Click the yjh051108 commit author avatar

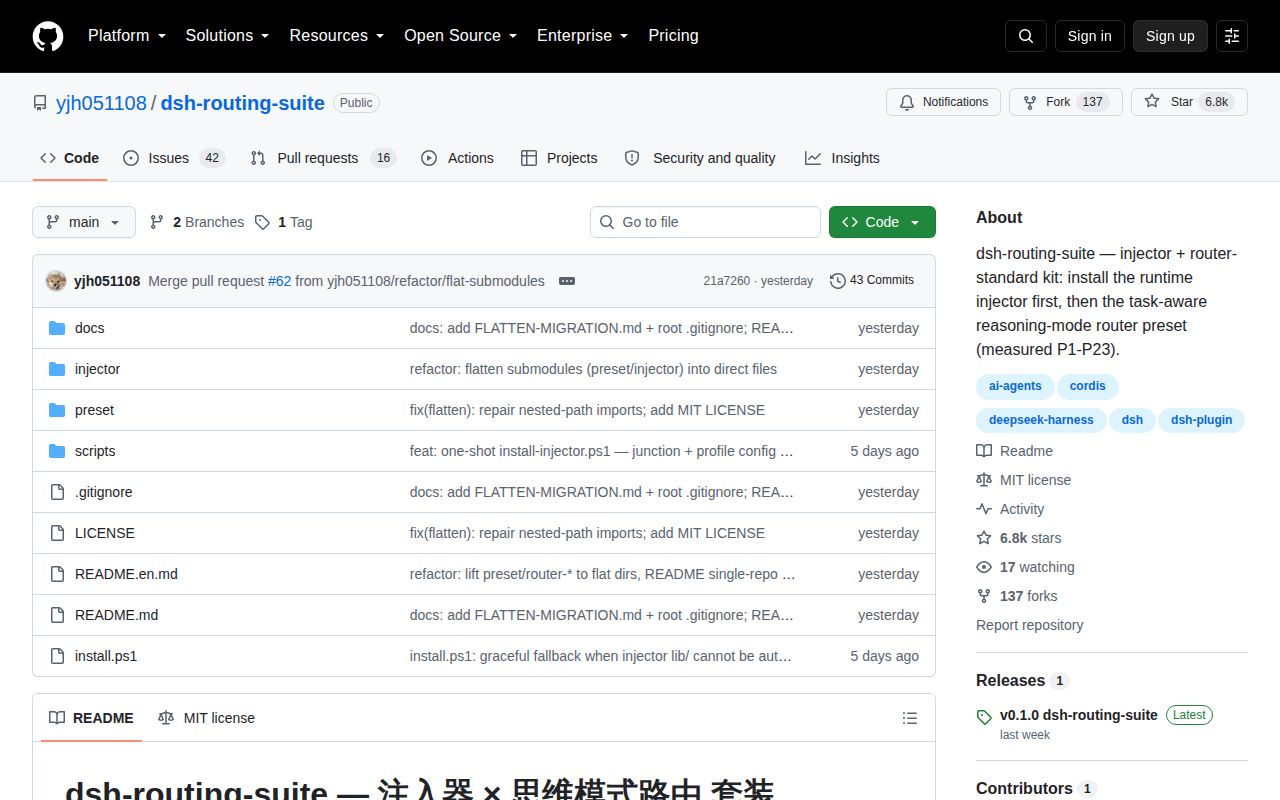click(56, 281)
